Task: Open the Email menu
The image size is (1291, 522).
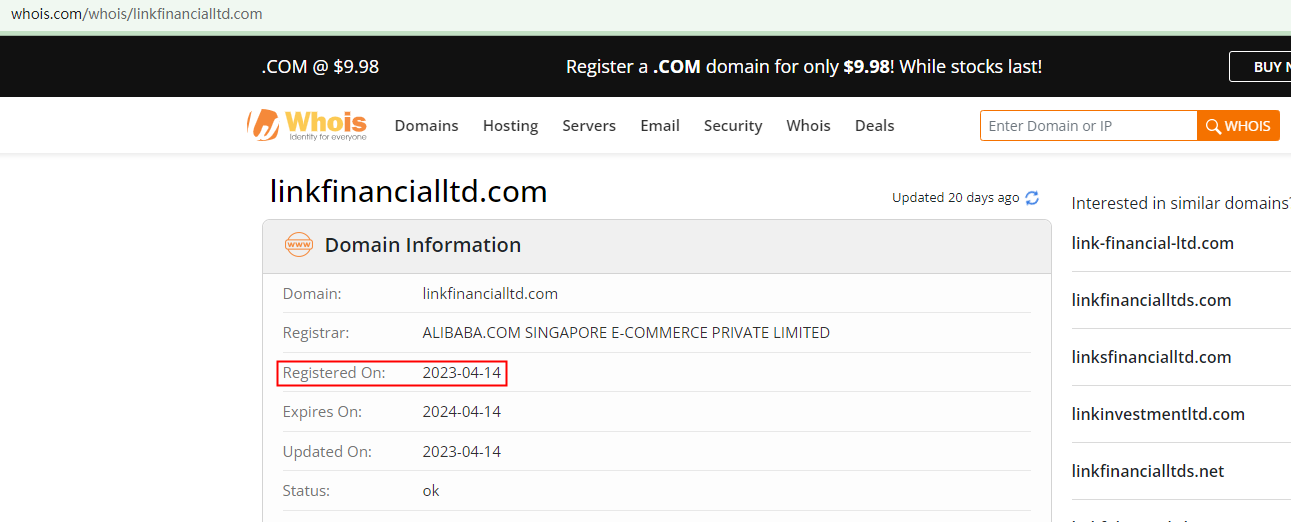Action: pyautogui.click(x=660, y=126)
